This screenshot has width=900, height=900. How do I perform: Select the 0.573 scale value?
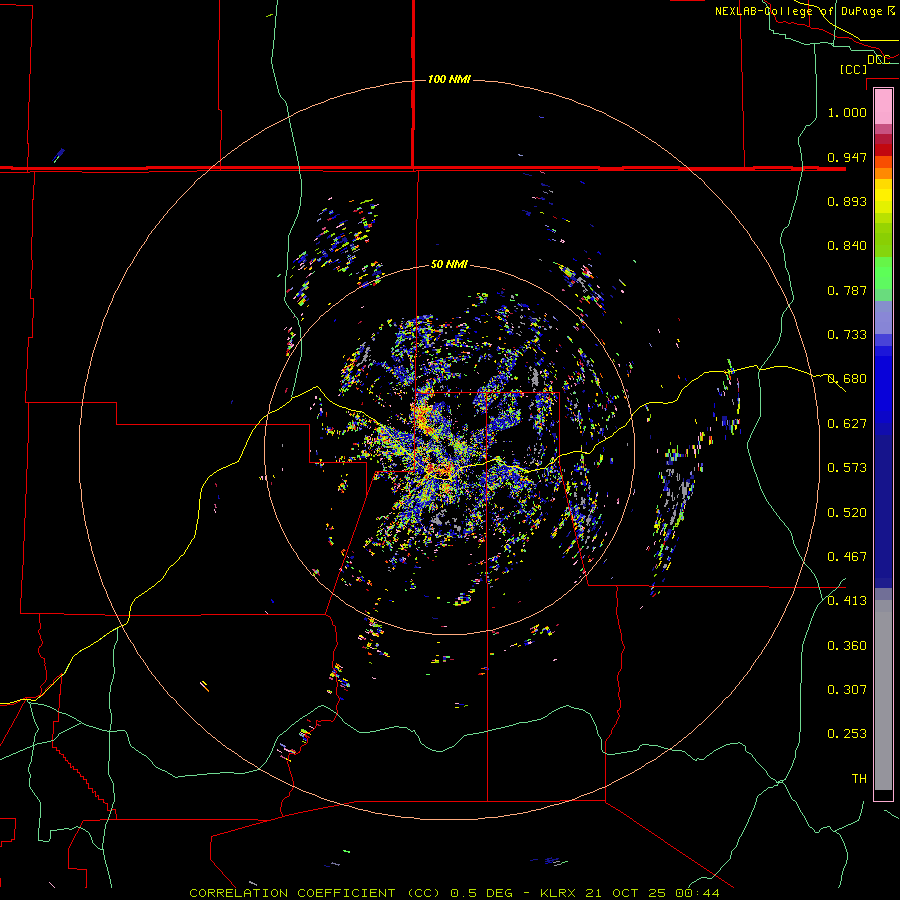pos(847,468)
